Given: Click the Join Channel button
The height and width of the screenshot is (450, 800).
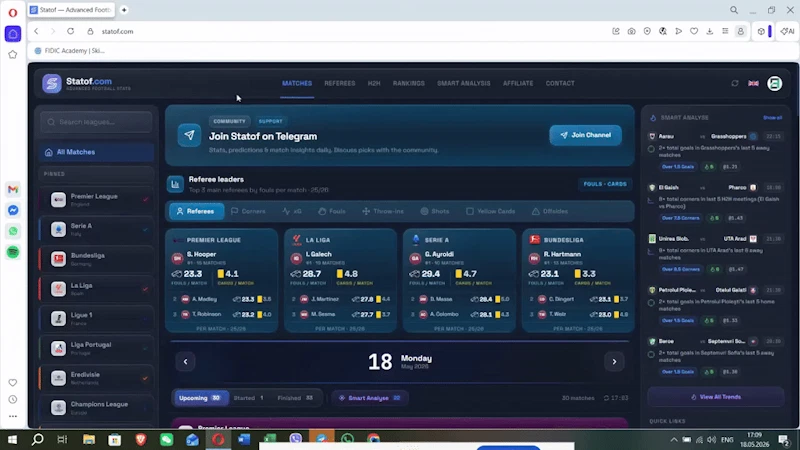Looking at the screenshot, I should pyautogui.click(x=585, y=135).
